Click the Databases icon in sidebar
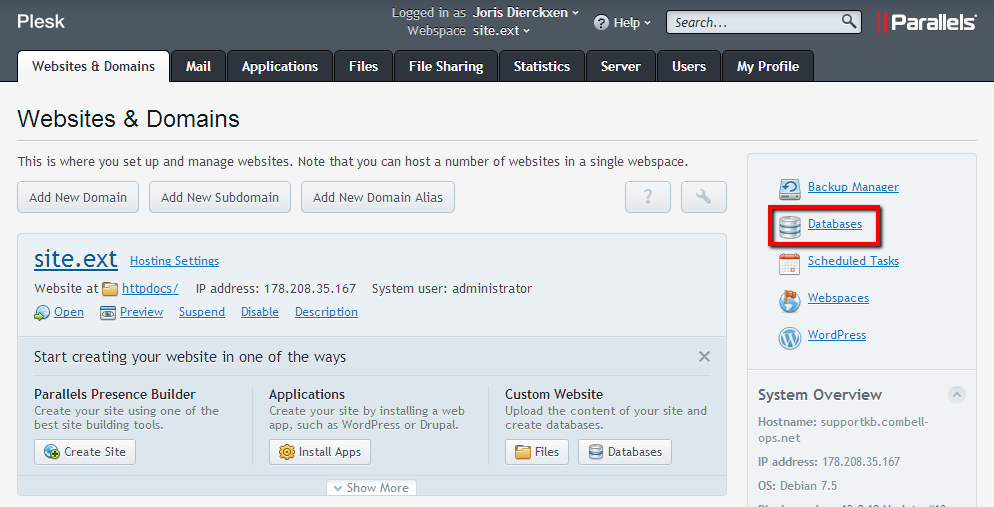The width and height of the screenshot is (994, 507). click(790, 226)
